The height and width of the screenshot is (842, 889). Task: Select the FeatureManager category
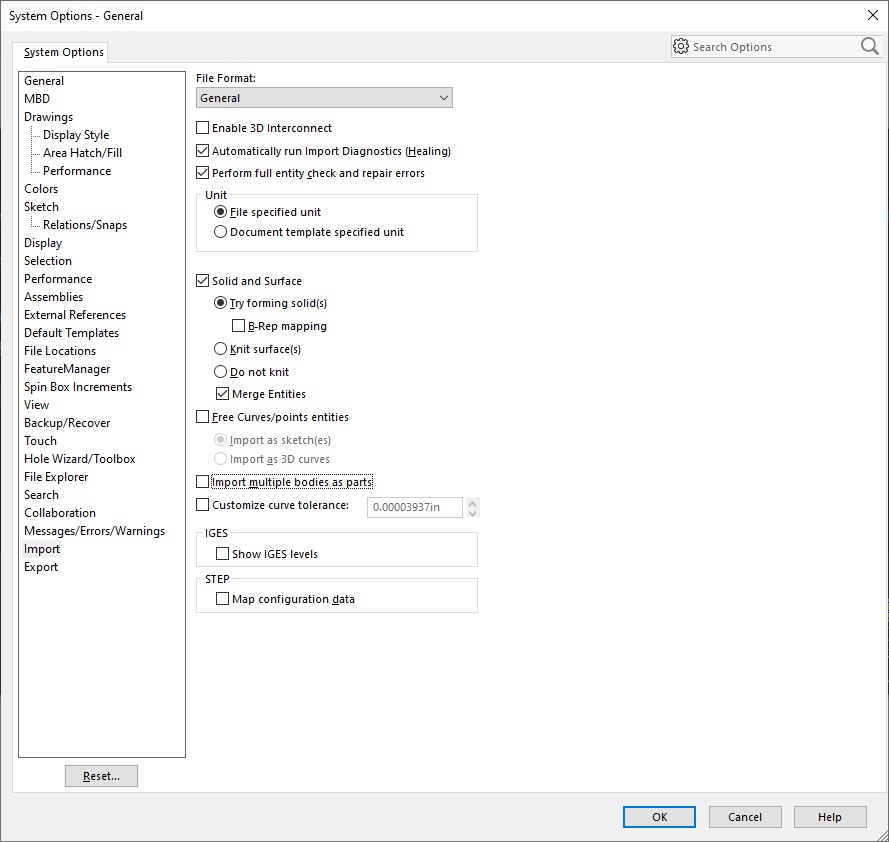tap(67, 369)
